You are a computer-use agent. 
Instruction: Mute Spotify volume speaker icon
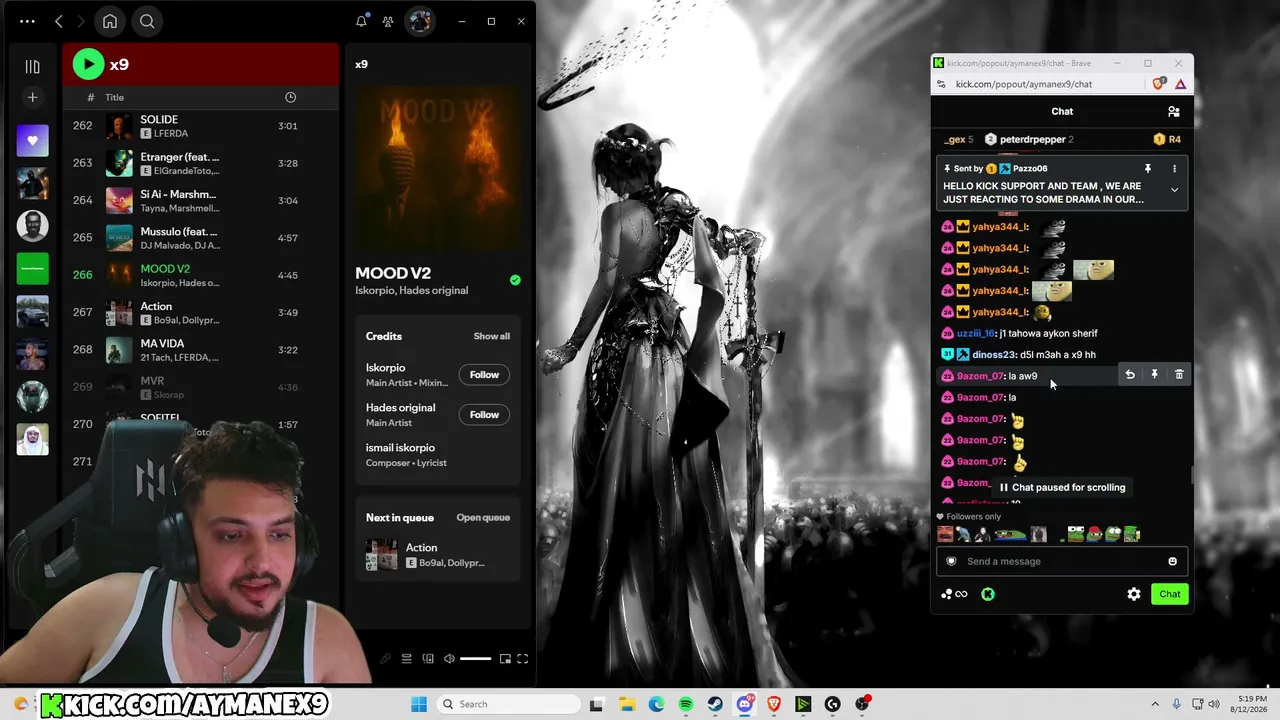tap(449, 659)
